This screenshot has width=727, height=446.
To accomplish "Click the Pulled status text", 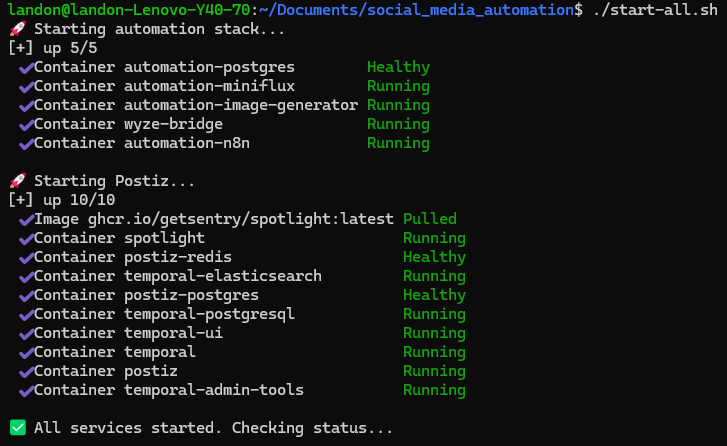I will pos(430,219).
